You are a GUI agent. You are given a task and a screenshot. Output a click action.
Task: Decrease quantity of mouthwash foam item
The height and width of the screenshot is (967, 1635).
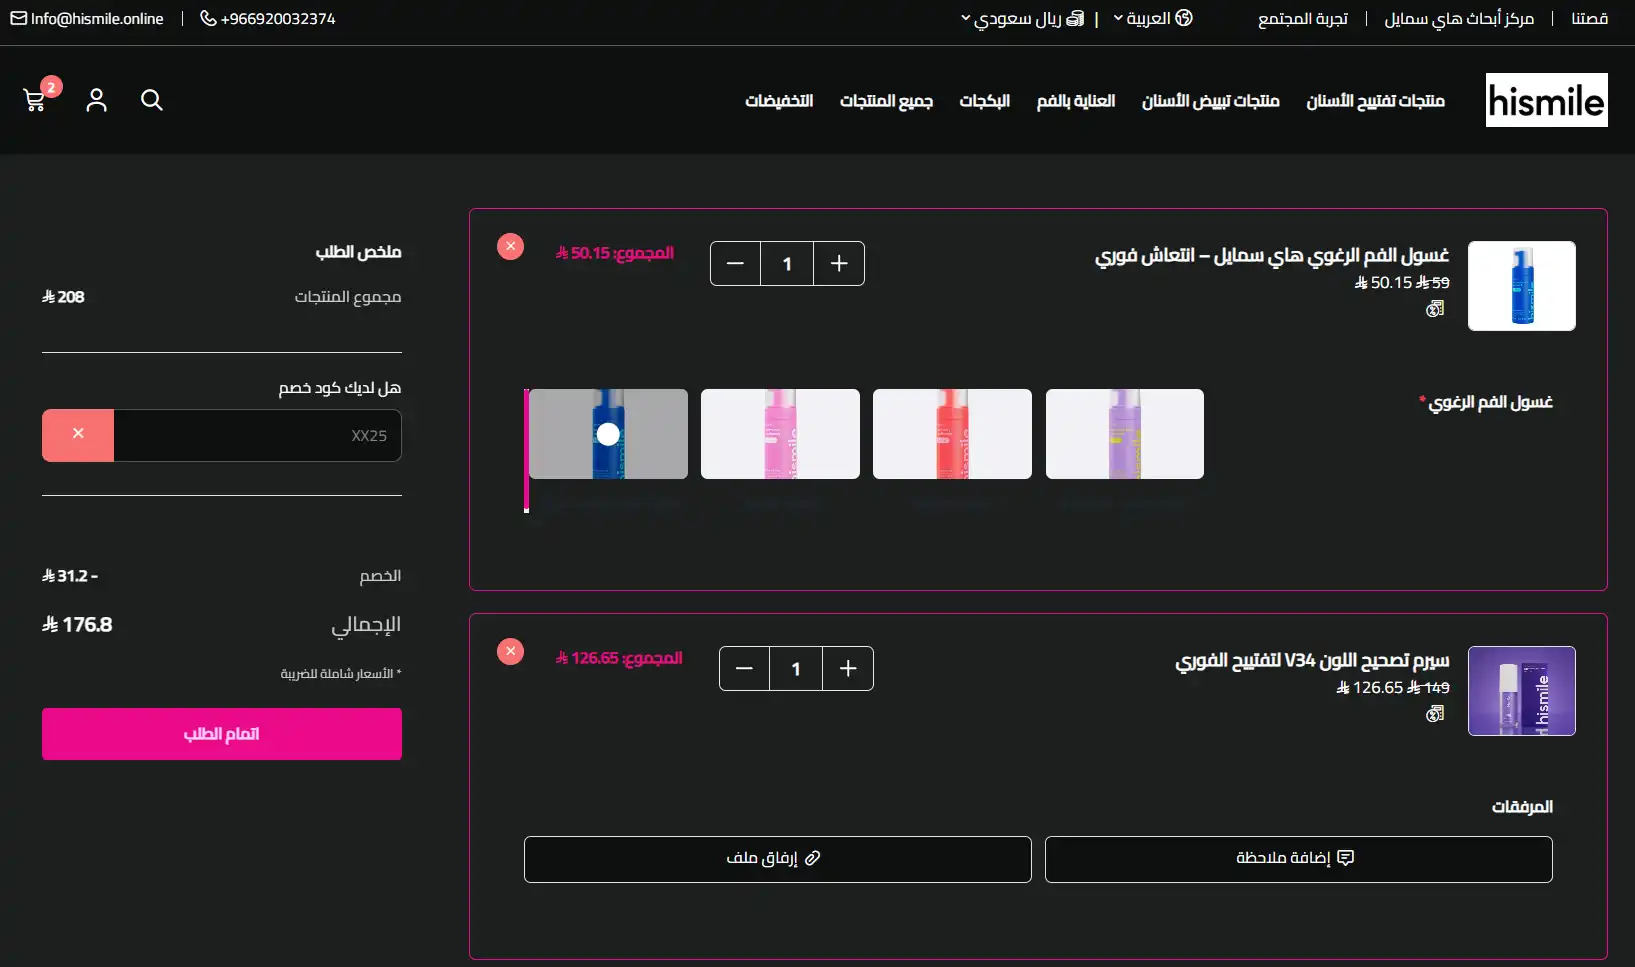coord(735,263)
